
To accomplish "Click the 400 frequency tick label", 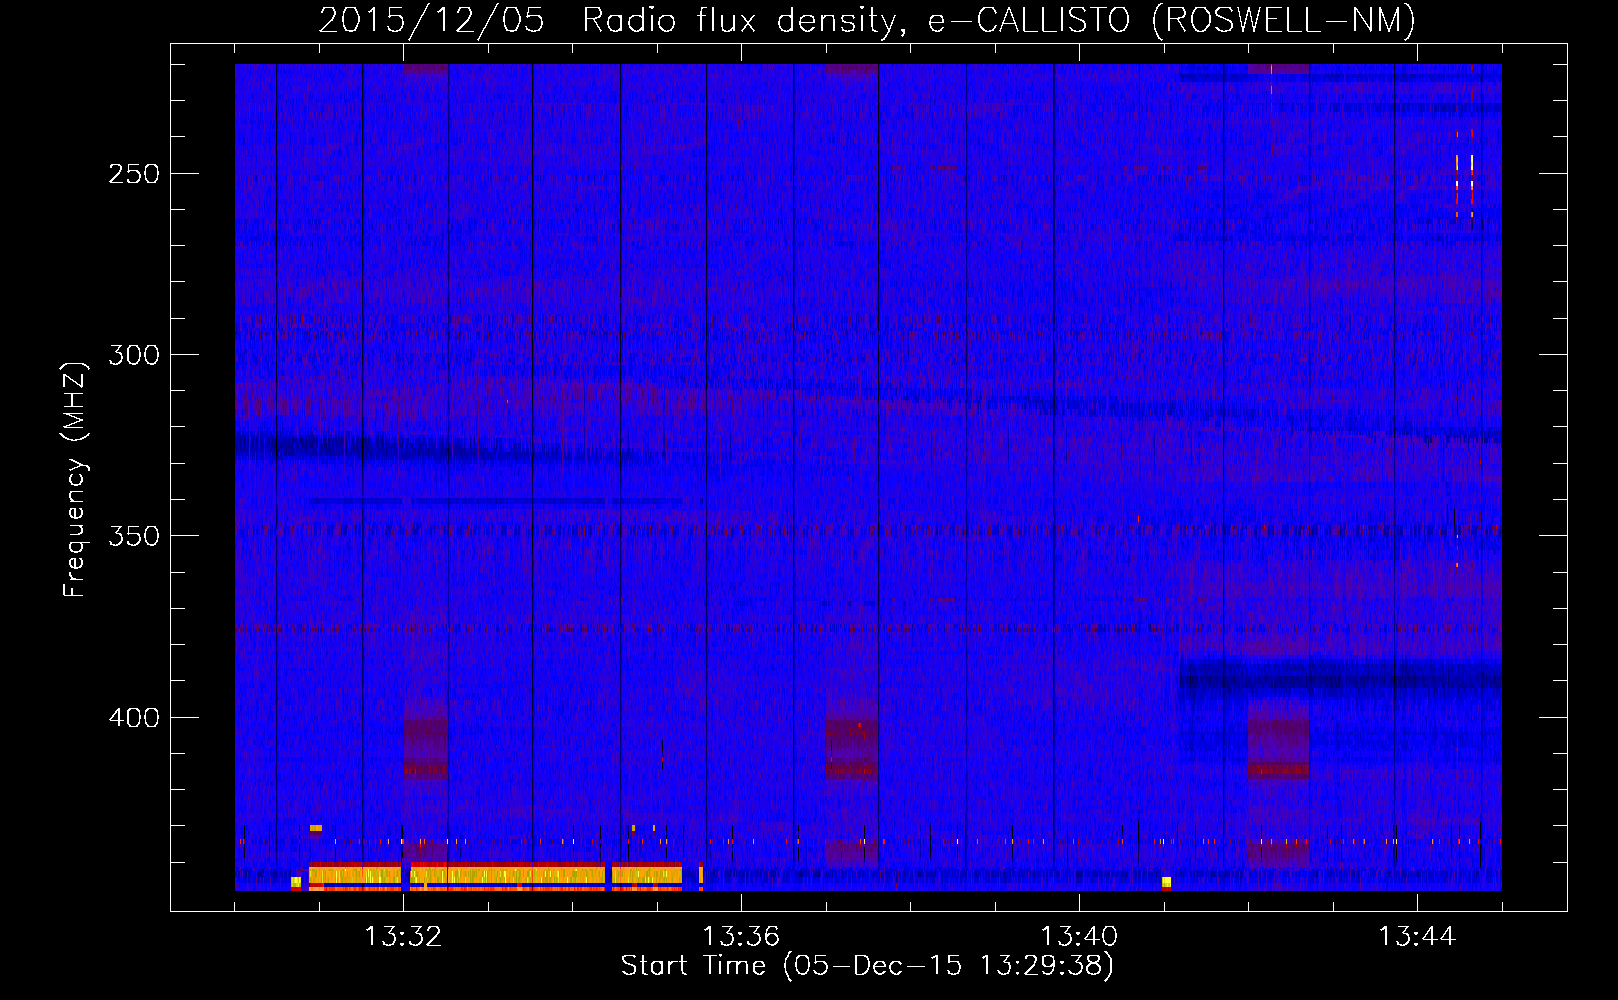I will tap(134, 718).
